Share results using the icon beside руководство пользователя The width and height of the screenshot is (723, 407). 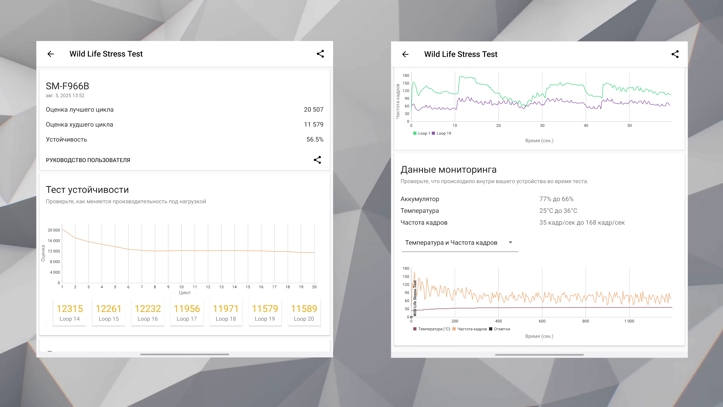point(317,160)
